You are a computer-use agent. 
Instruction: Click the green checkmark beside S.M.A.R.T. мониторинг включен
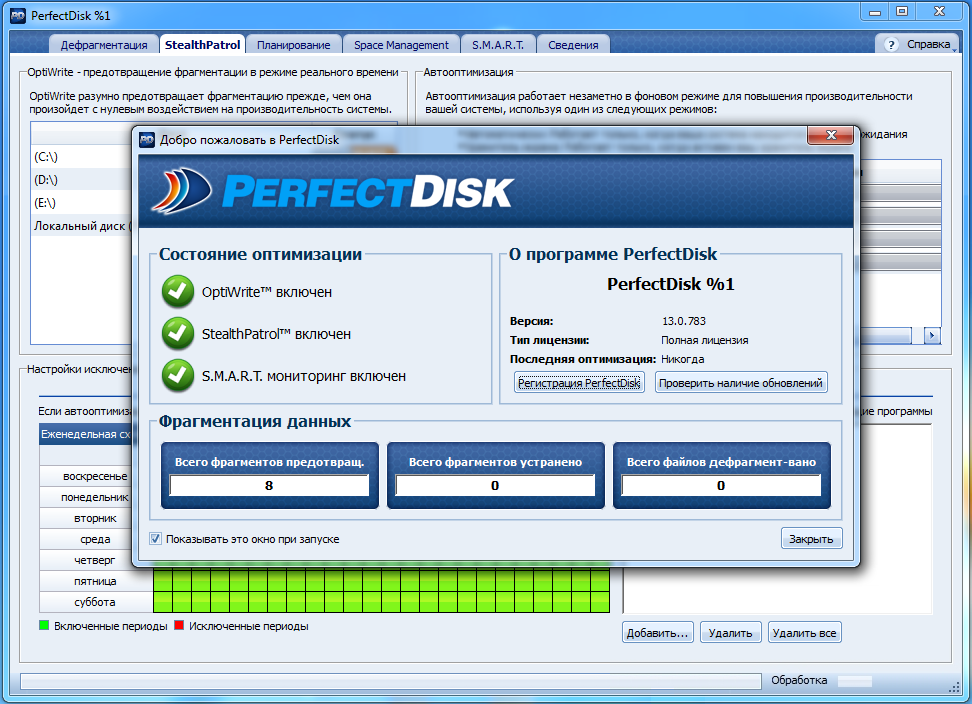click(x=178, y=376)
